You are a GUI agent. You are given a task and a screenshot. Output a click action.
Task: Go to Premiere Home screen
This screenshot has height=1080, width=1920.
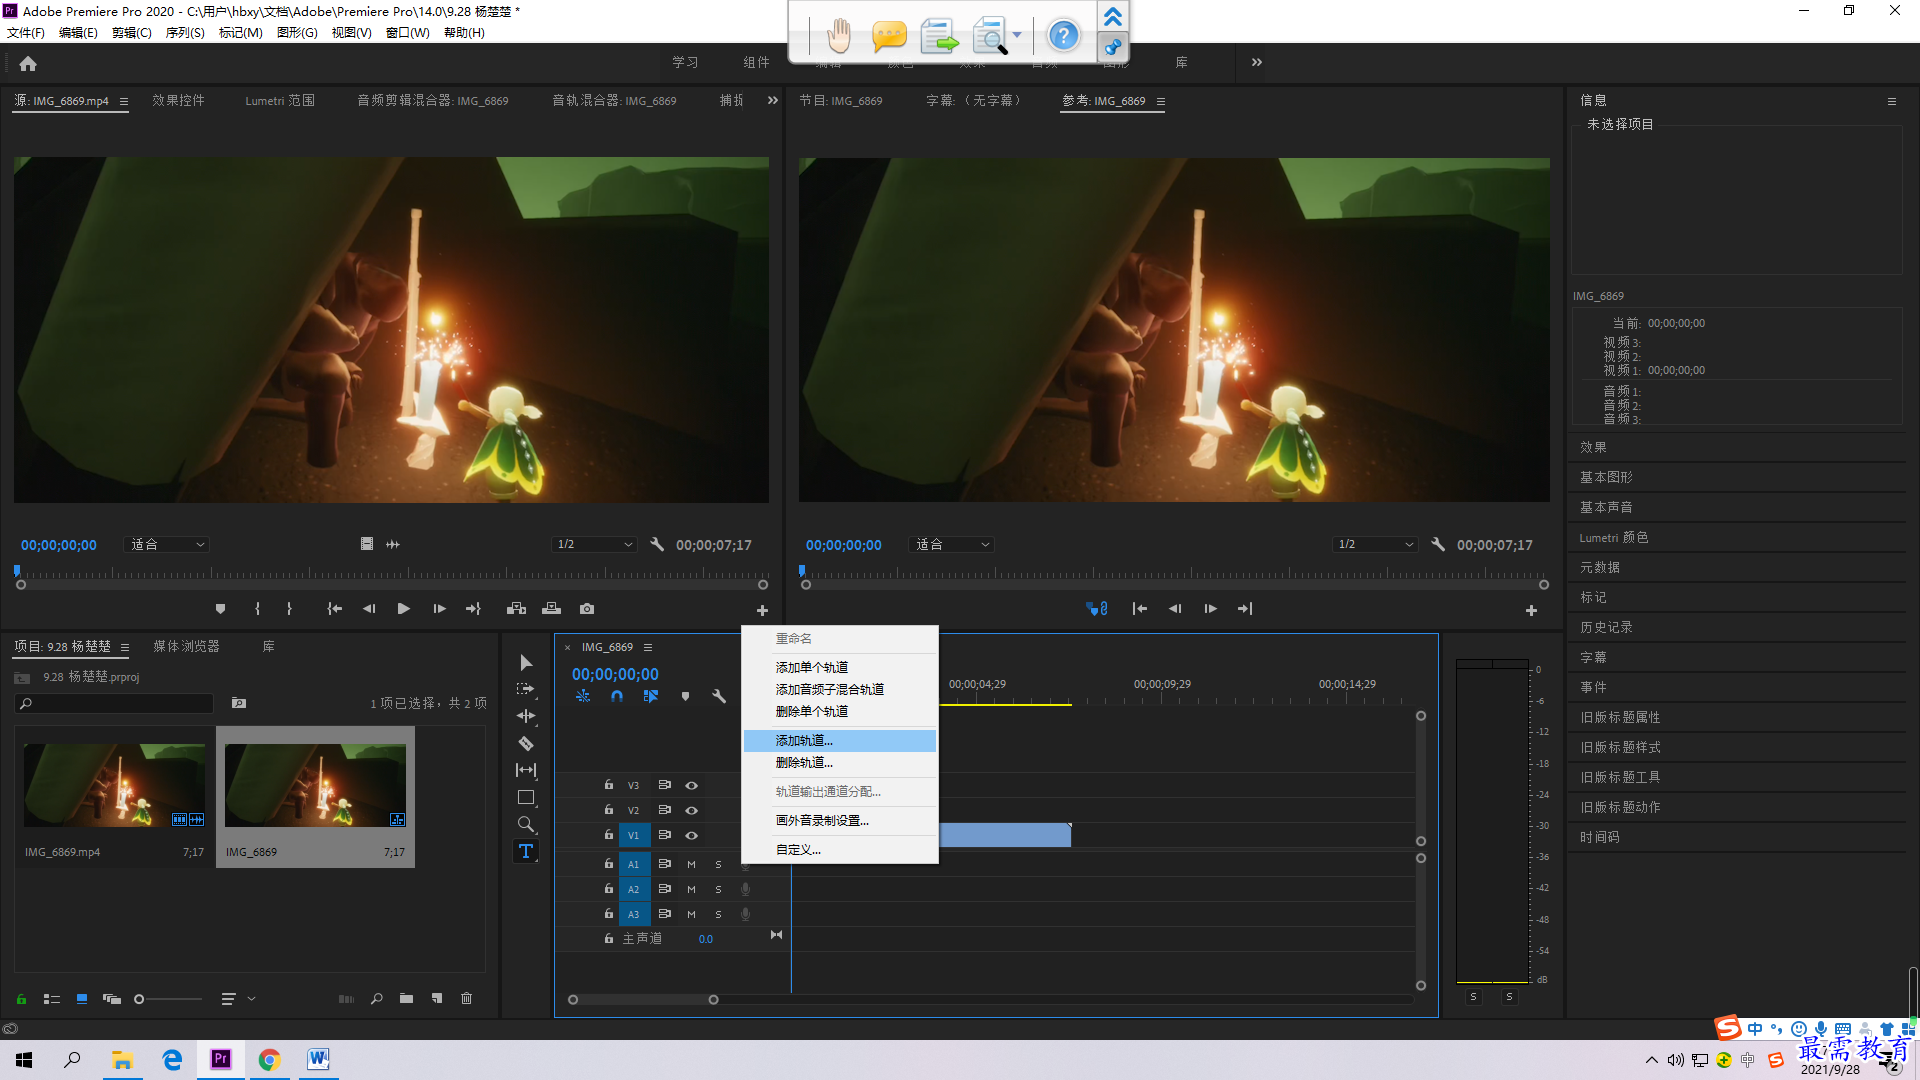coord(28,63)
